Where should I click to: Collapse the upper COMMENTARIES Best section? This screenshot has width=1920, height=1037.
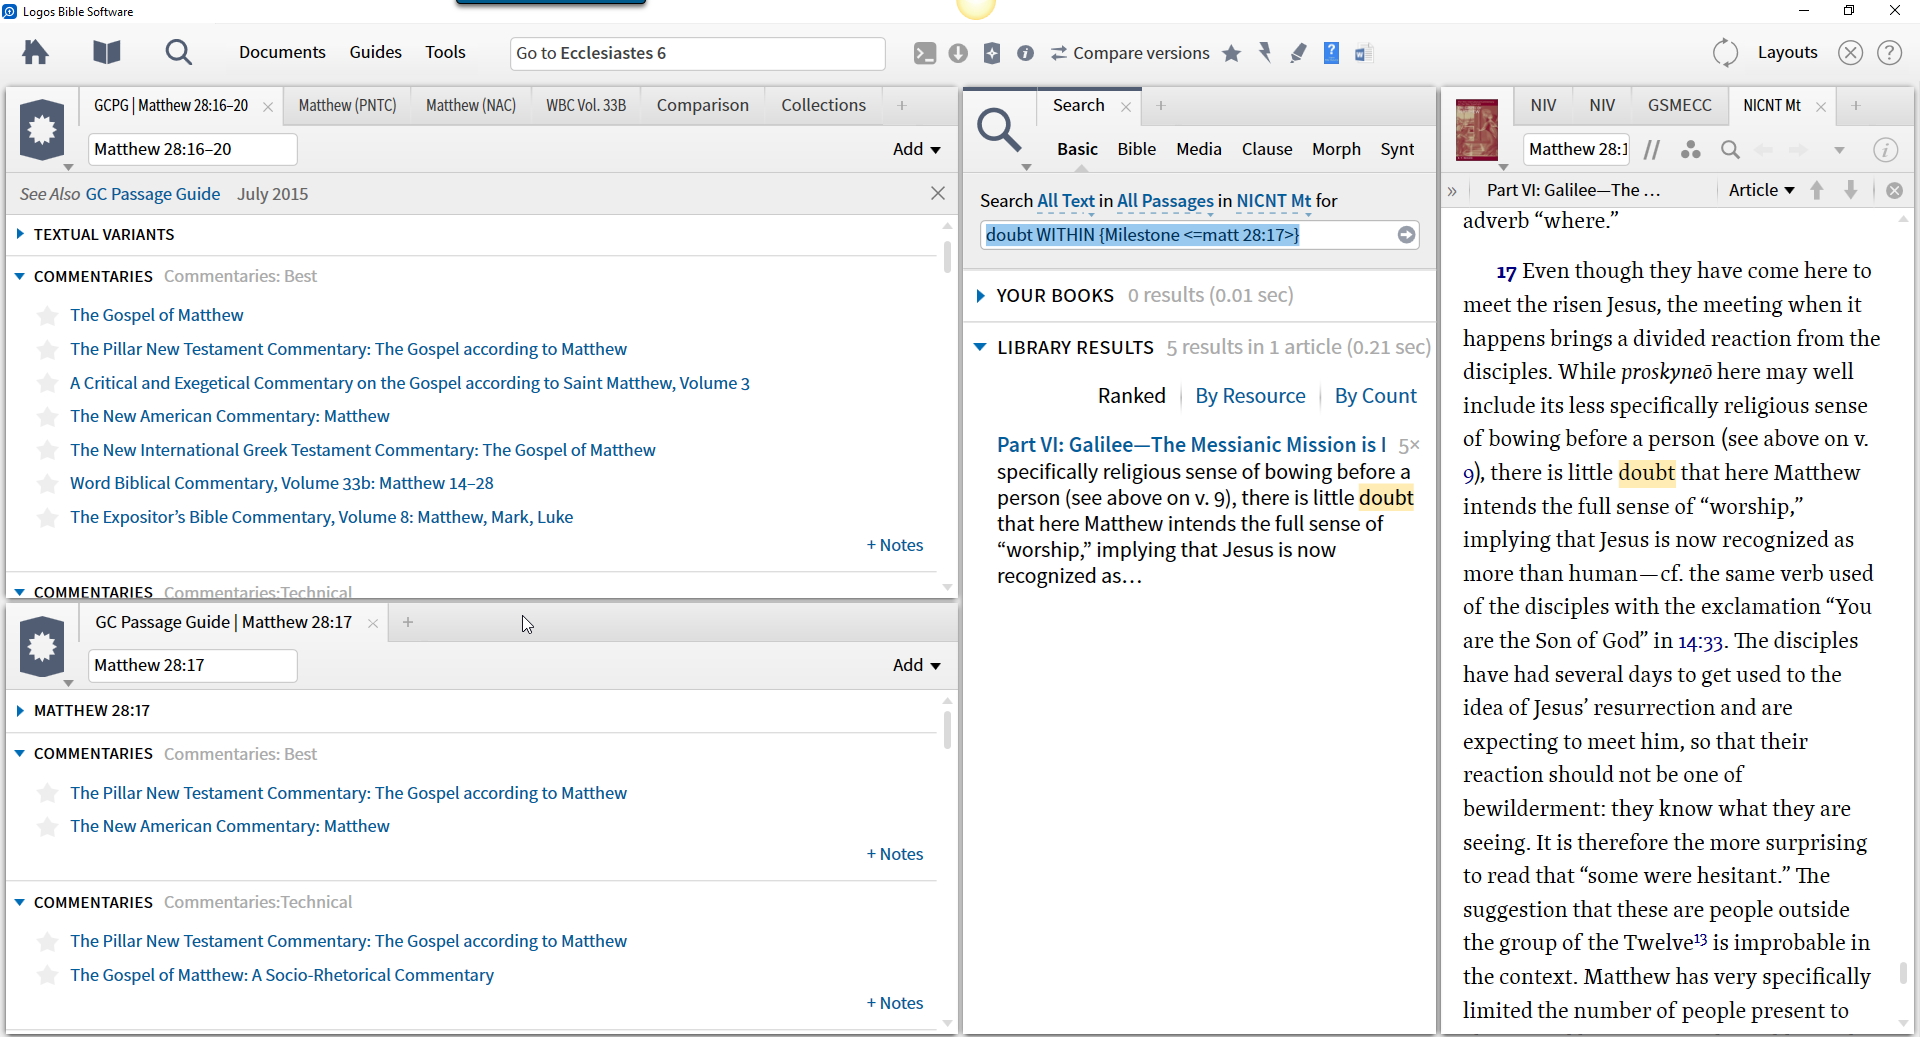[x=20, y=276]
